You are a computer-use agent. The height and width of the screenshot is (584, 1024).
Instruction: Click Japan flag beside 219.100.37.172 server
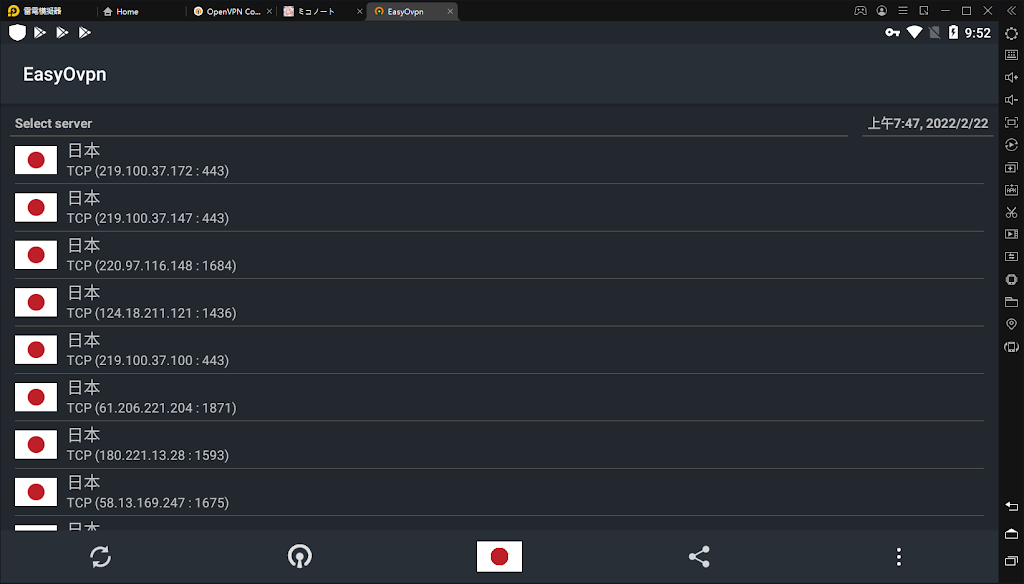[x=36, y=160]
